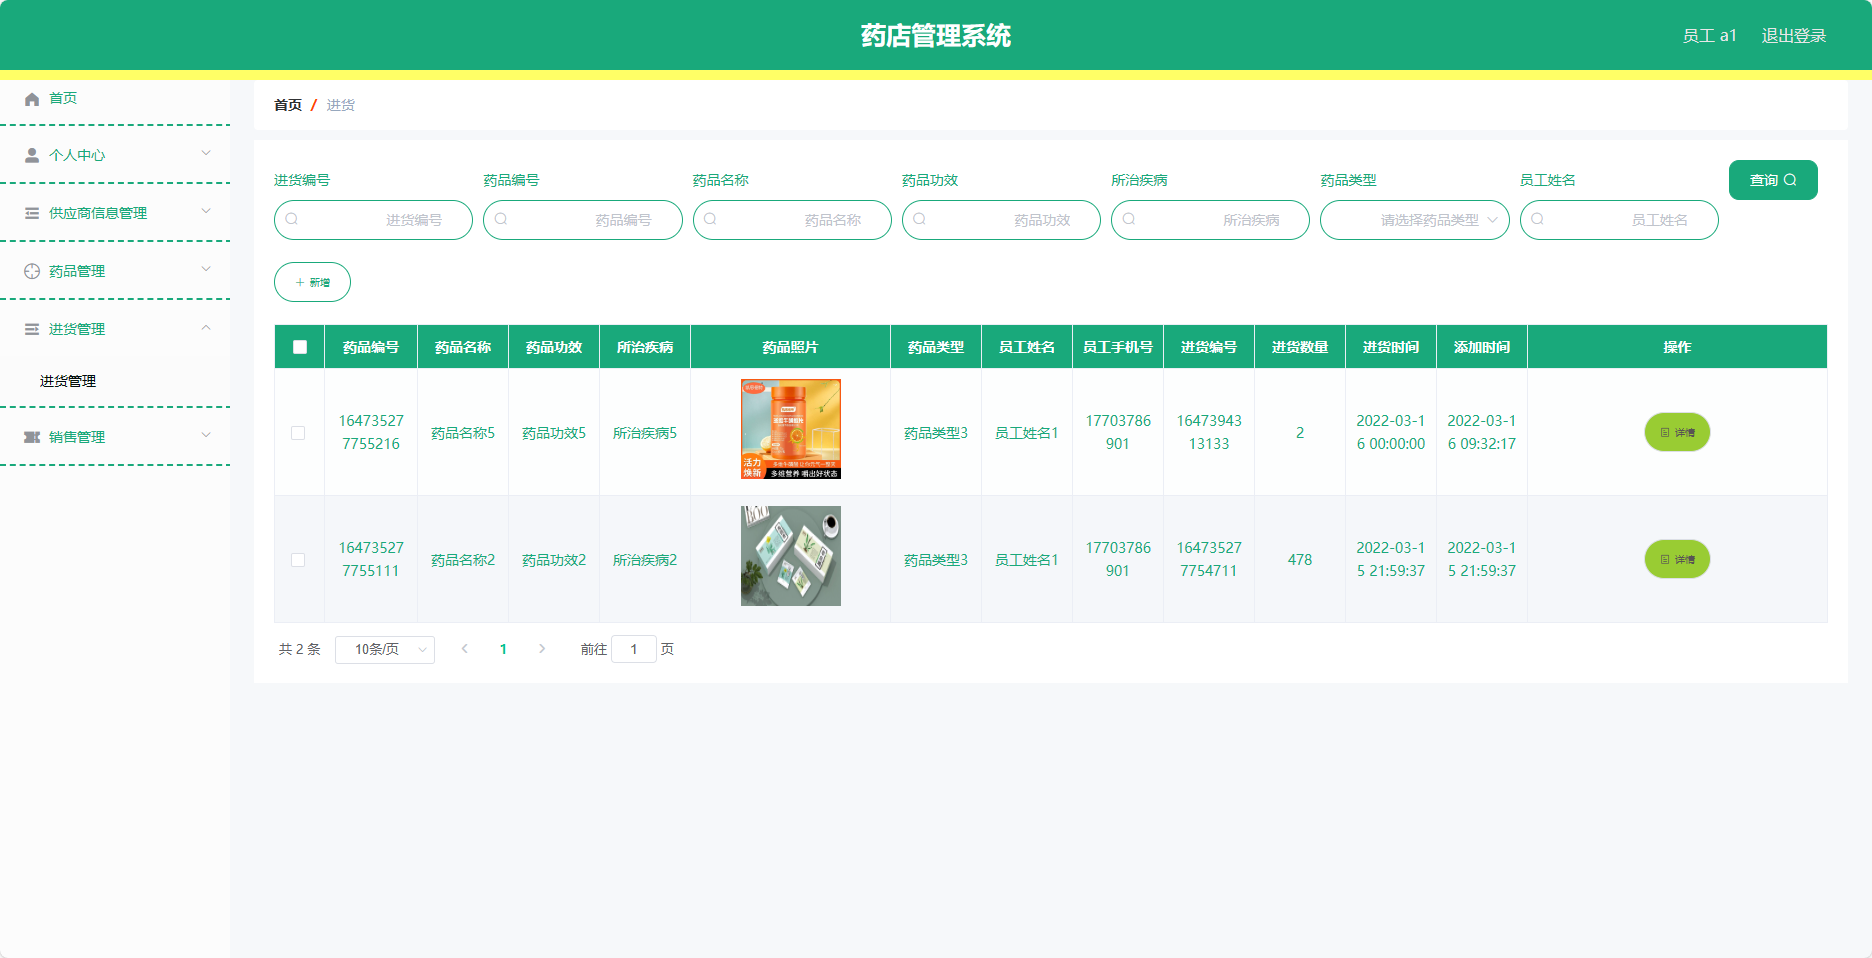Click search icon in 药品名称 field
This screenshot has width=1872, height=958.
click(x=710, y=219)
